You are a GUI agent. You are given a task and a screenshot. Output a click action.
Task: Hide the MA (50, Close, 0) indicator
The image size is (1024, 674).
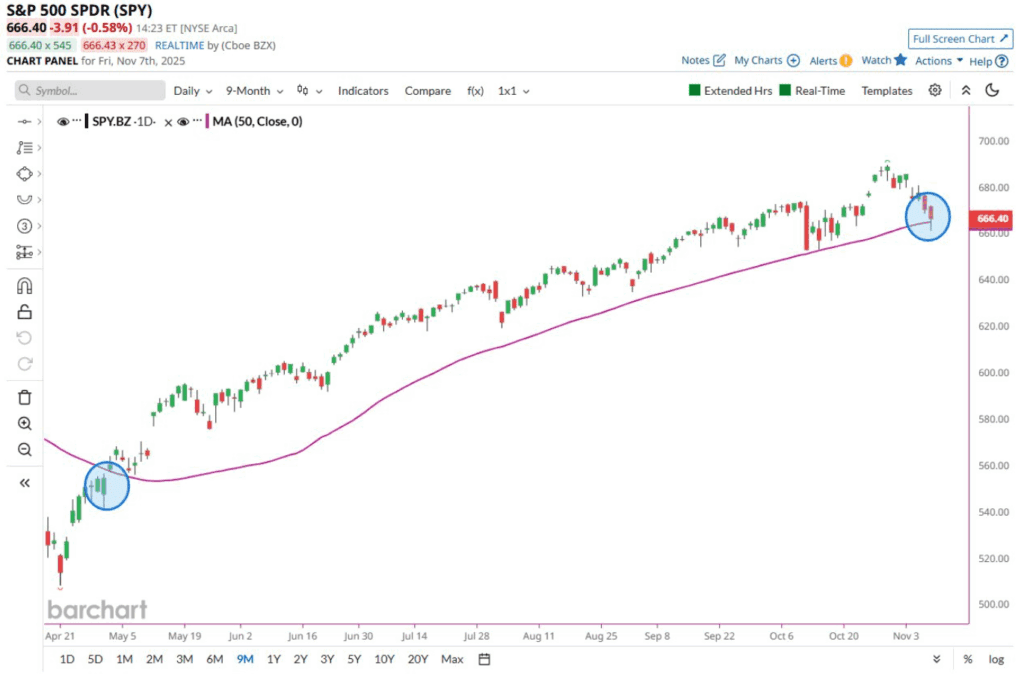click(184, 122)
